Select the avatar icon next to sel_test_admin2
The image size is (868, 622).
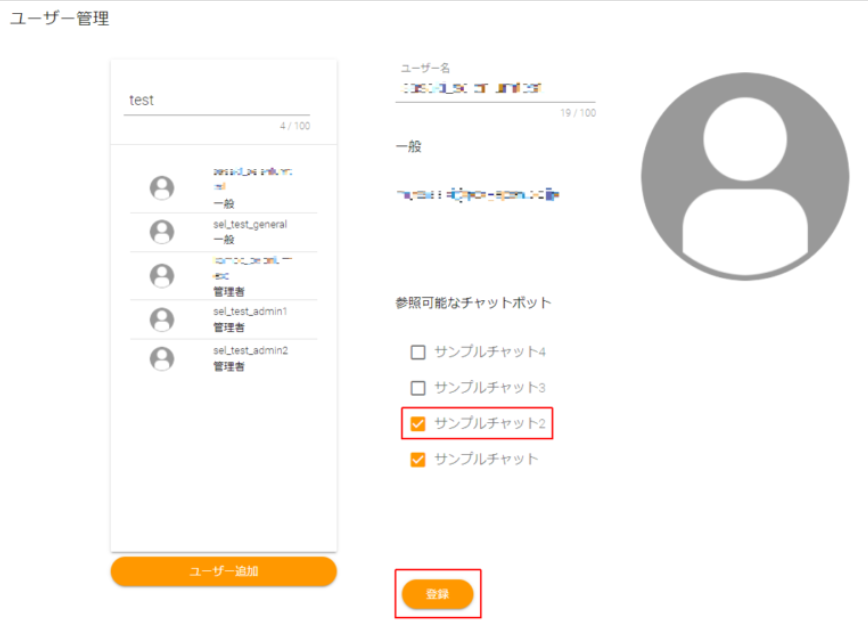click(161, 358)
